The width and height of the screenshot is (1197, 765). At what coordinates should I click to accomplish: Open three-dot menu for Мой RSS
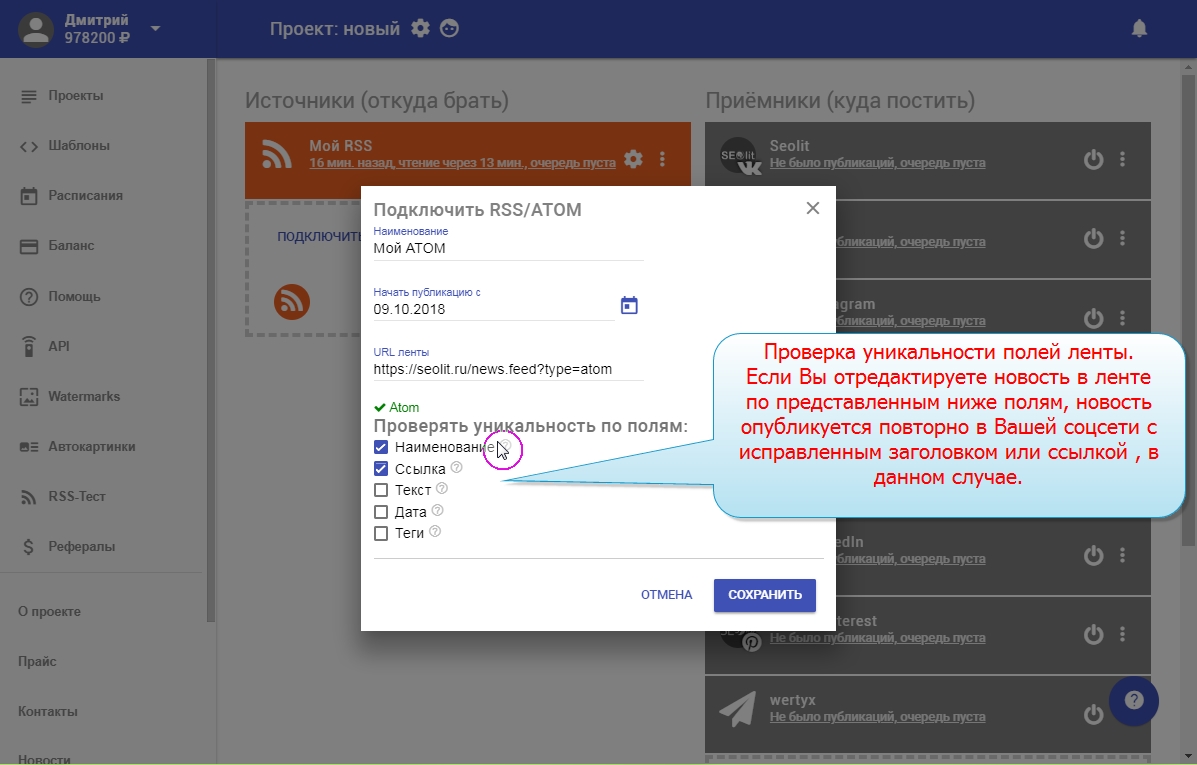click(x=662, y=159)
